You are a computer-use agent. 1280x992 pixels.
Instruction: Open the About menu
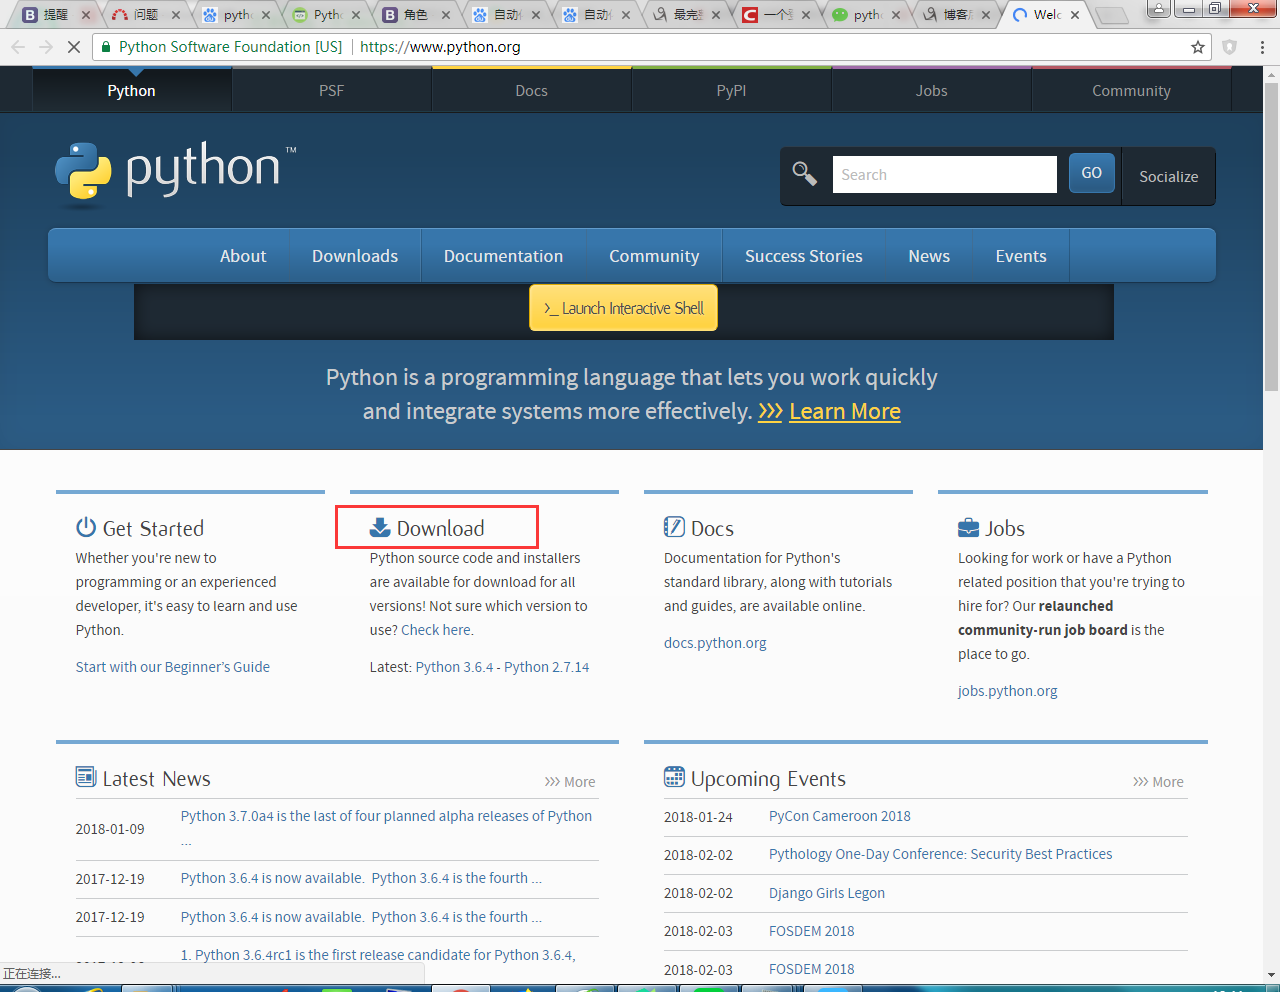coord(243,256)
